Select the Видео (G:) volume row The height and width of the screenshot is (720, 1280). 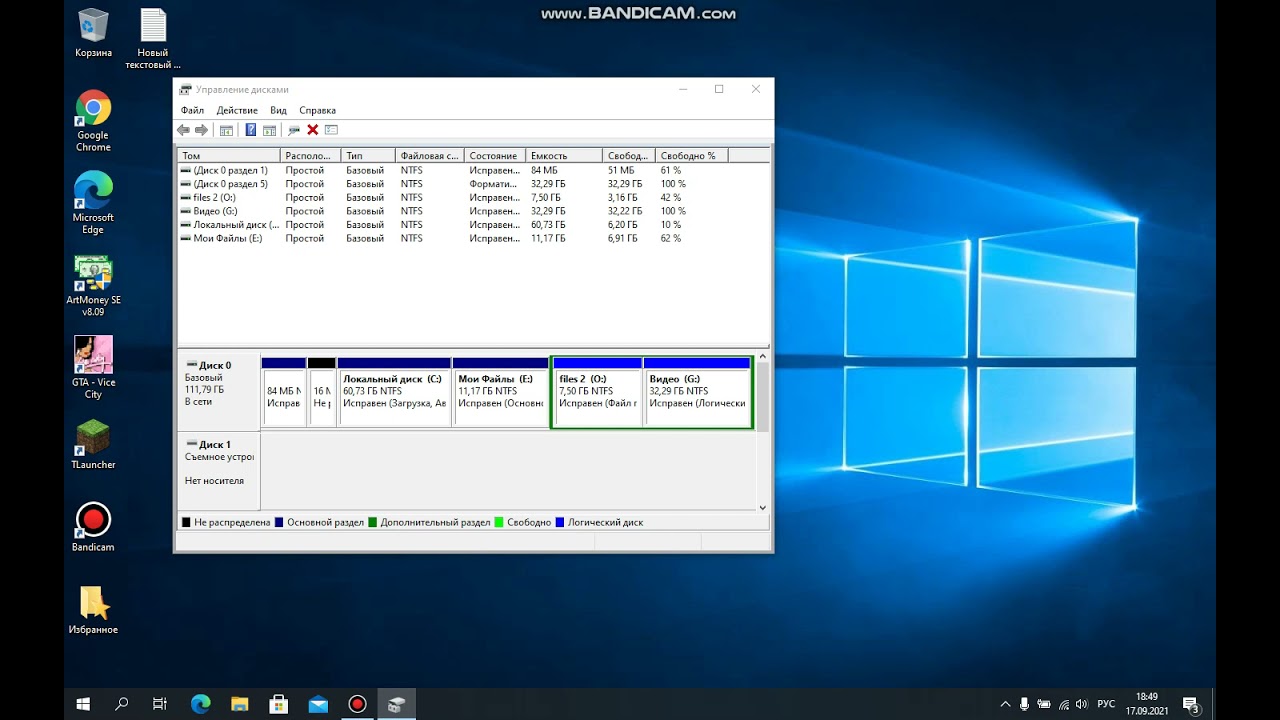(x=473, y=211)
